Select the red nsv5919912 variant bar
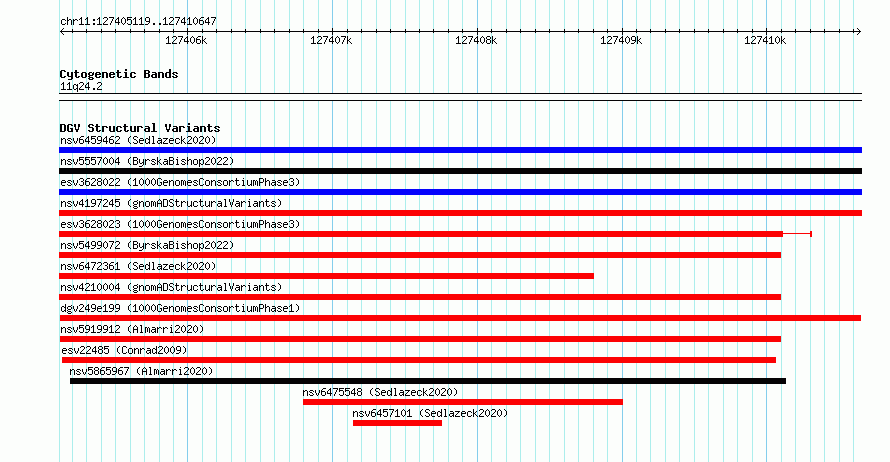Screen dimensions: 890x462 (420, 339)
